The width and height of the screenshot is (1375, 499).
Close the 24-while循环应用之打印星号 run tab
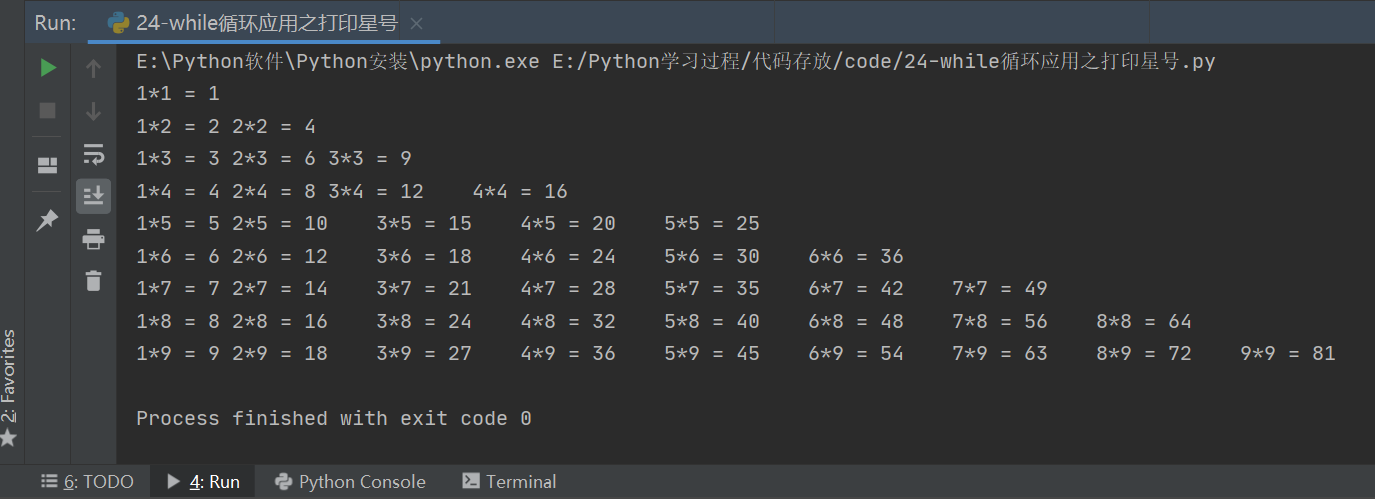coord(417,23)
